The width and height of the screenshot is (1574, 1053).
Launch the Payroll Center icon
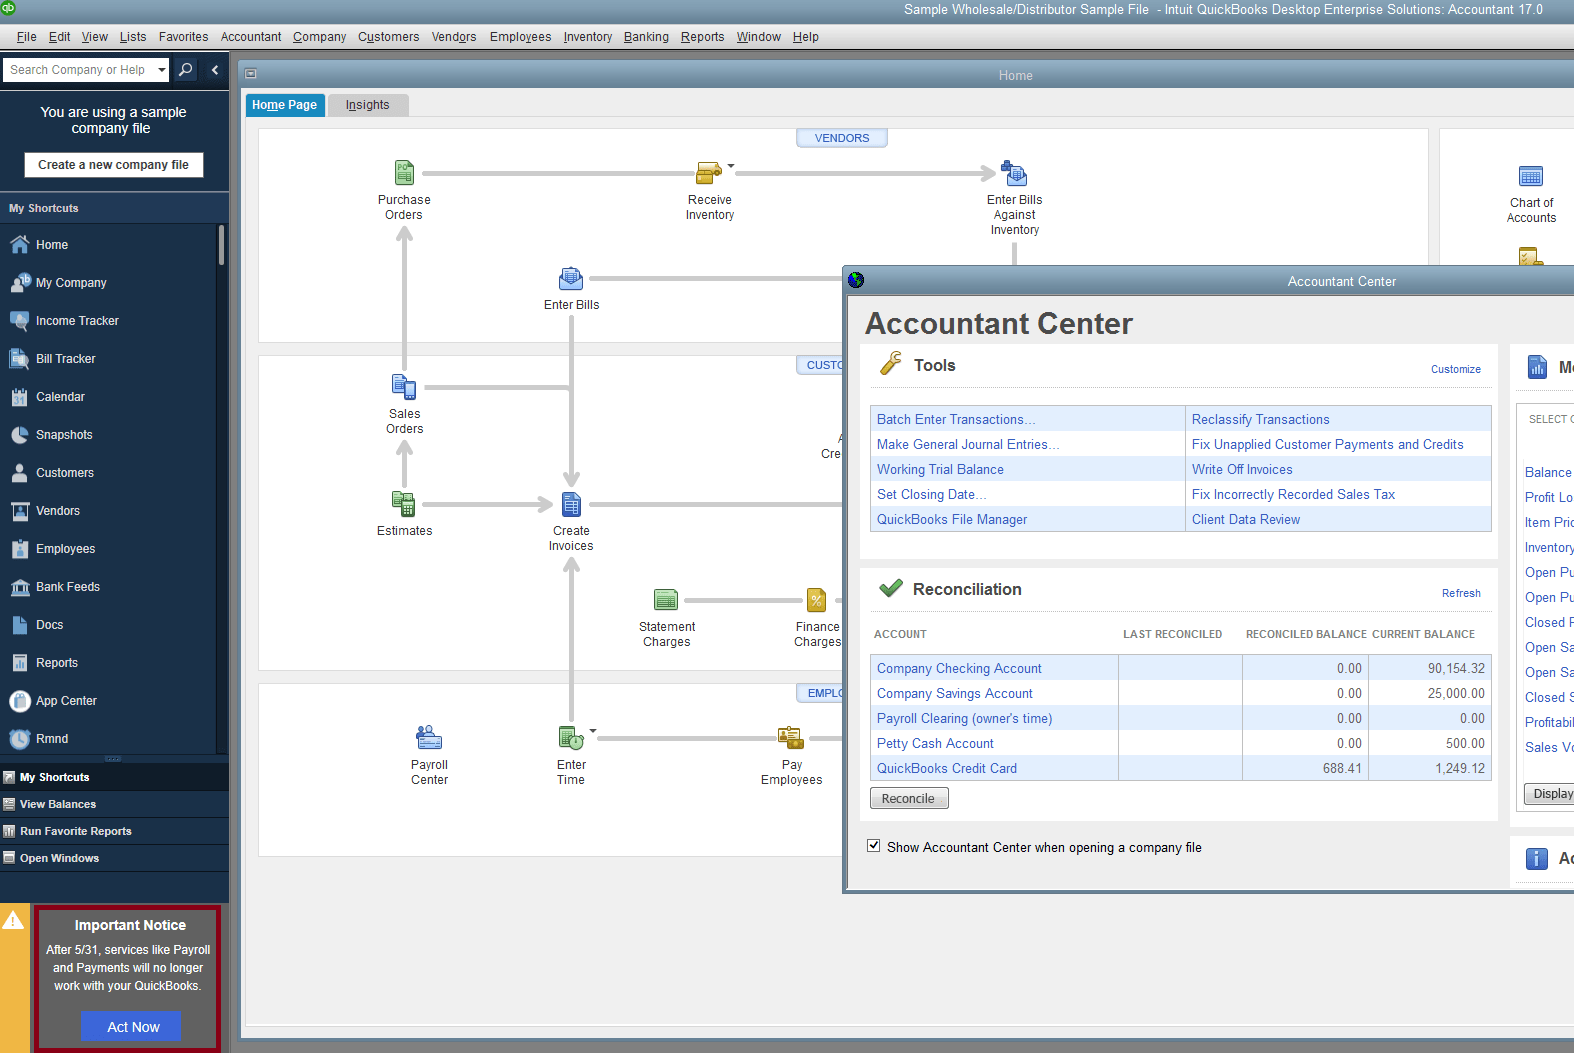(x=429, y=739)
